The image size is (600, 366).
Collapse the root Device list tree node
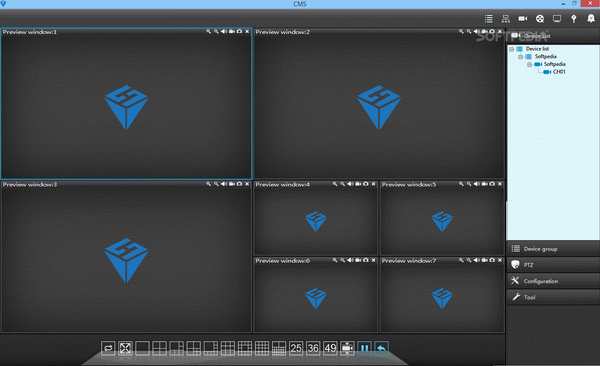click(x=512, y=49)
